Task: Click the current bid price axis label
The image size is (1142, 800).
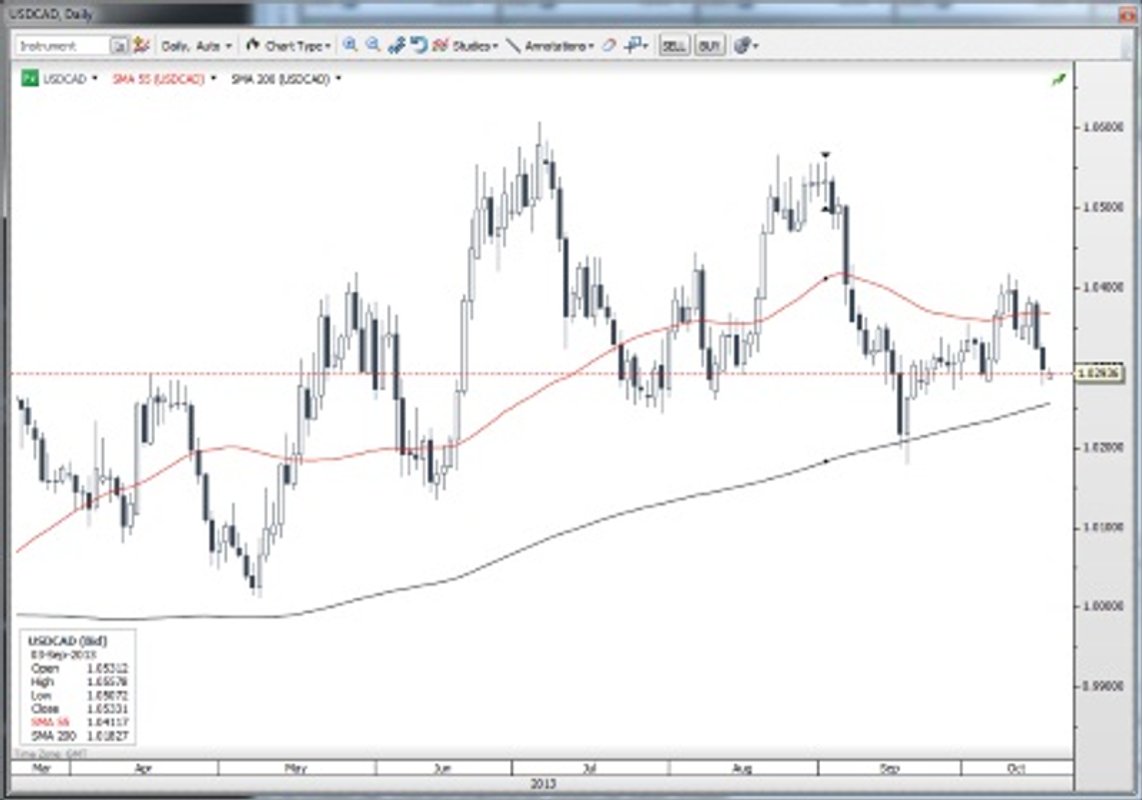Action: pyautogui.click(x=1100, y=371)
